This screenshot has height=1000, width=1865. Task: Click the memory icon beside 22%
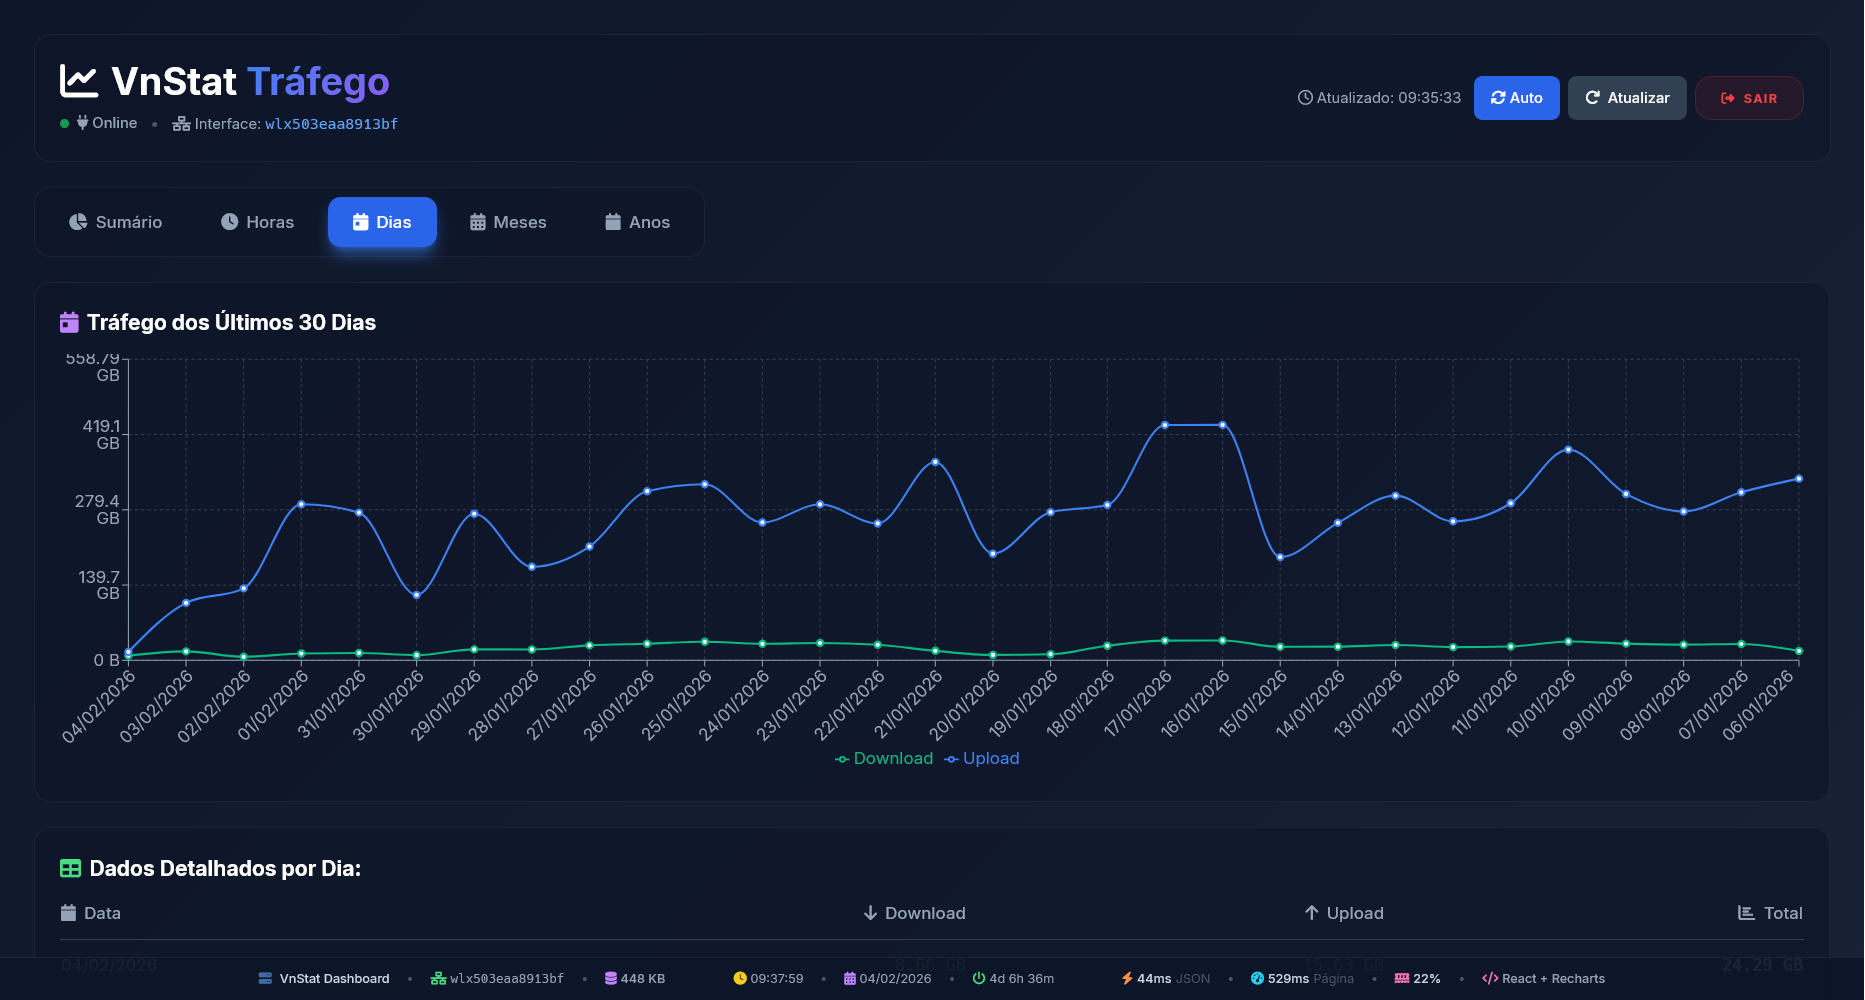(x=1402, y=978)
